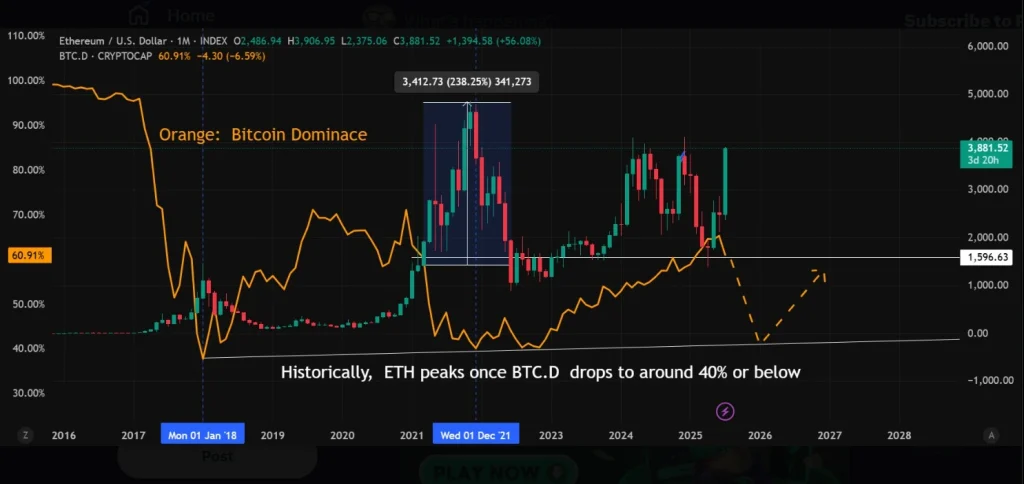Click the green 3,881.52 current price tag
Screen dimensions: 1024x484
point(985,154)
